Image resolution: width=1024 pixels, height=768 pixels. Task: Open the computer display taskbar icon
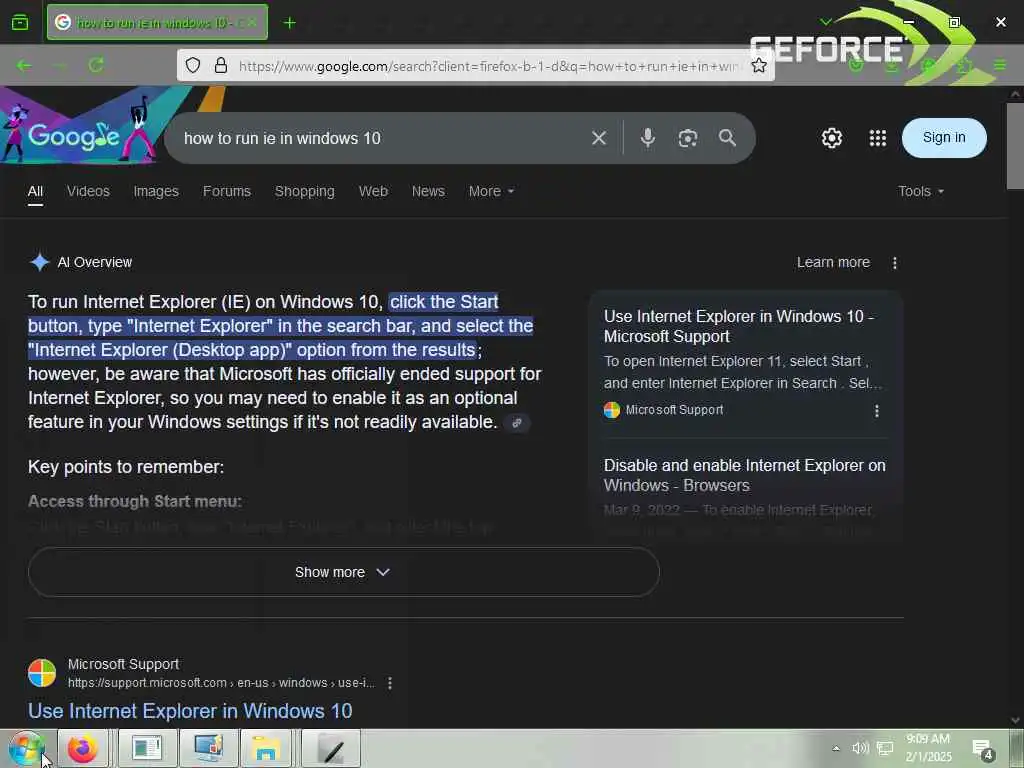click(209, 748)
